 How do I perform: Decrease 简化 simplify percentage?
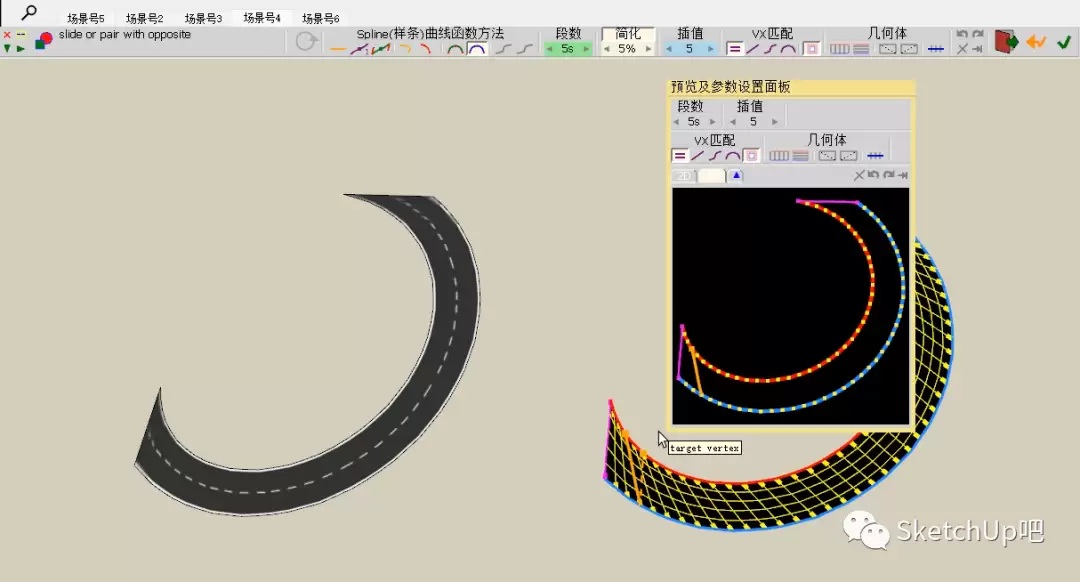(607, 49)
